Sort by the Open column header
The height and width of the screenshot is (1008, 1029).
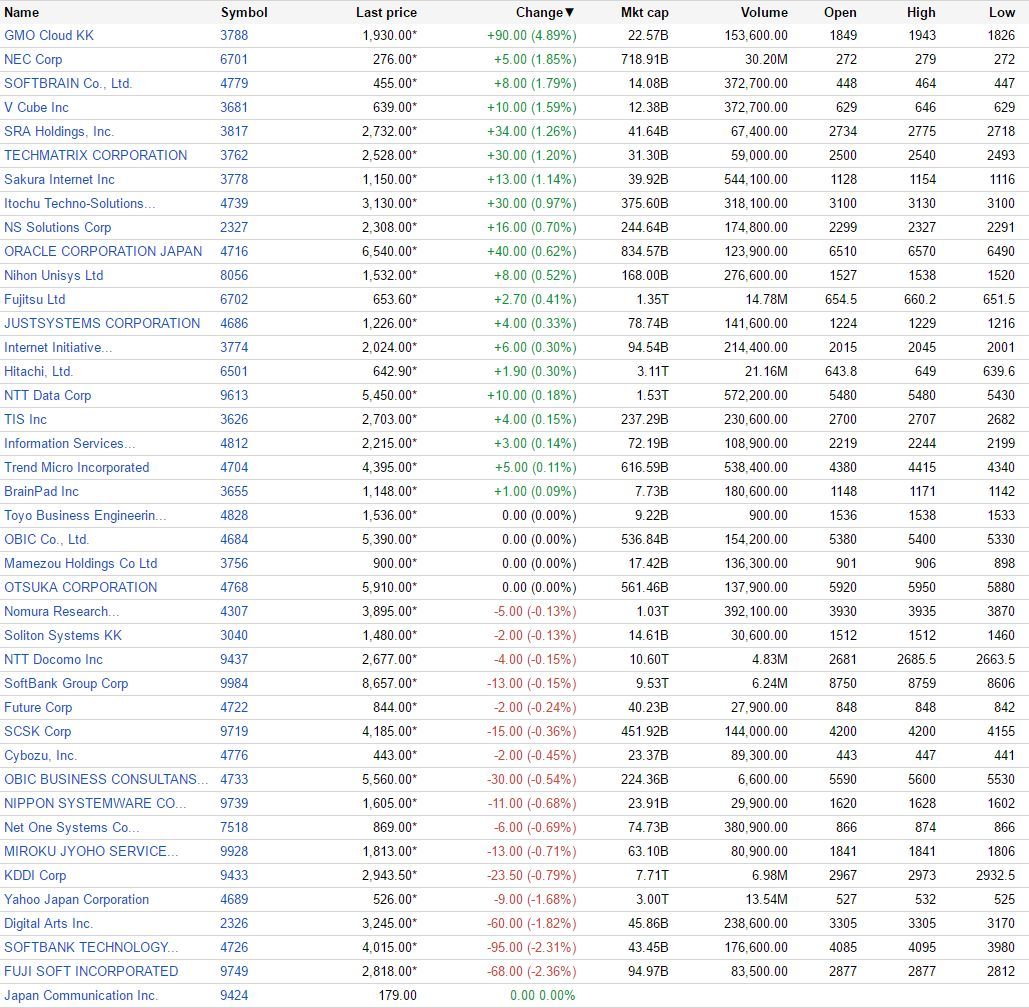840,12
